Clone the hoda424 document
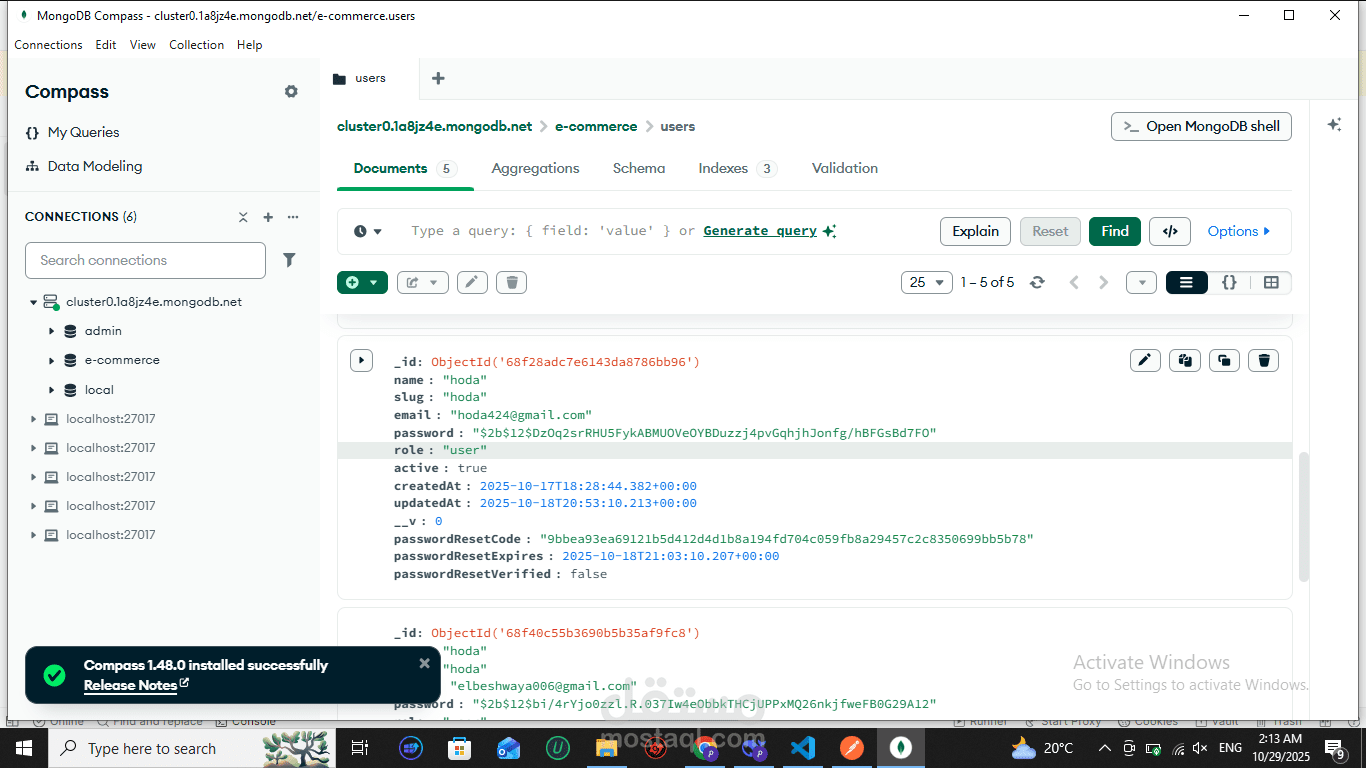This screenshot has height=768, width=1366. pyautogui.click(x=1224, y=360)
